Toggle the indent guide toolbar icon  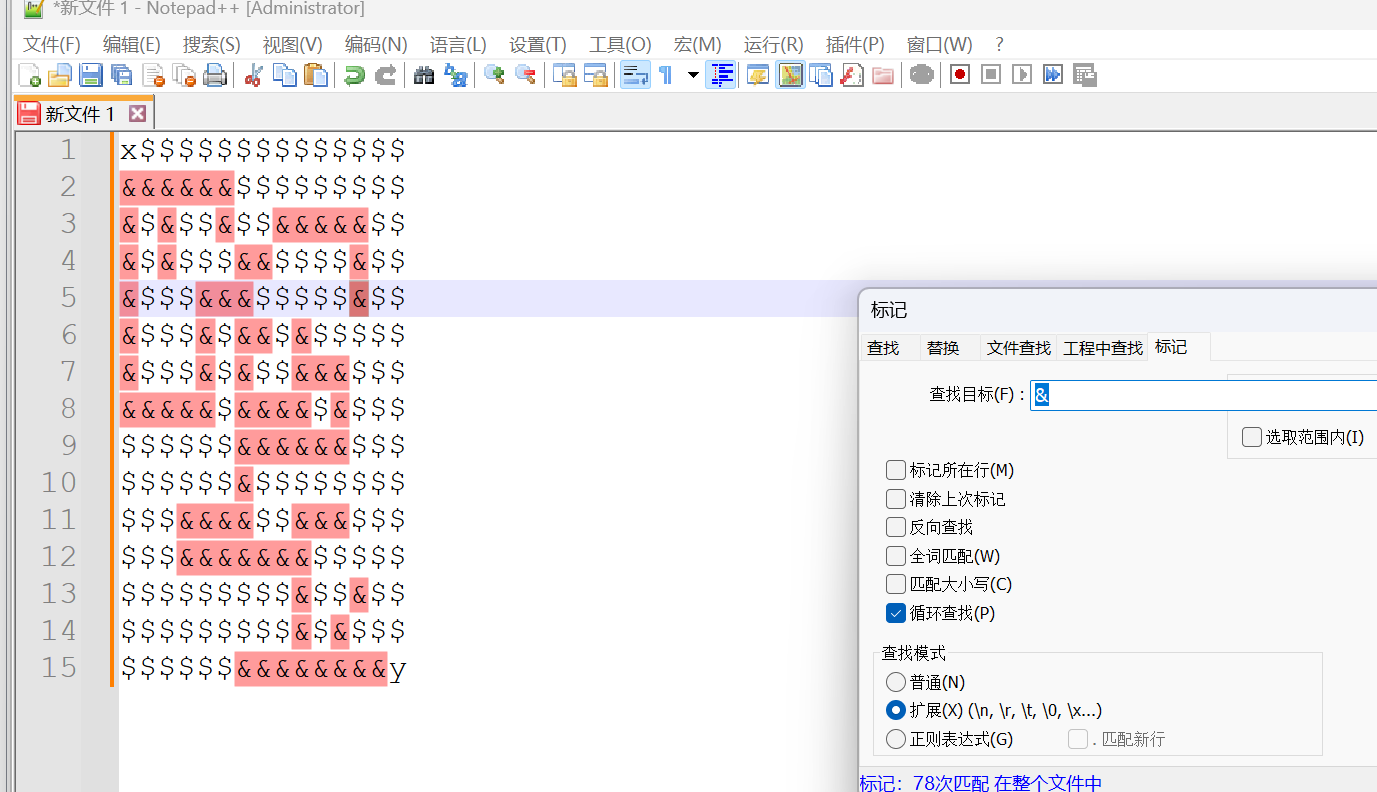click(x=721, y=75)
